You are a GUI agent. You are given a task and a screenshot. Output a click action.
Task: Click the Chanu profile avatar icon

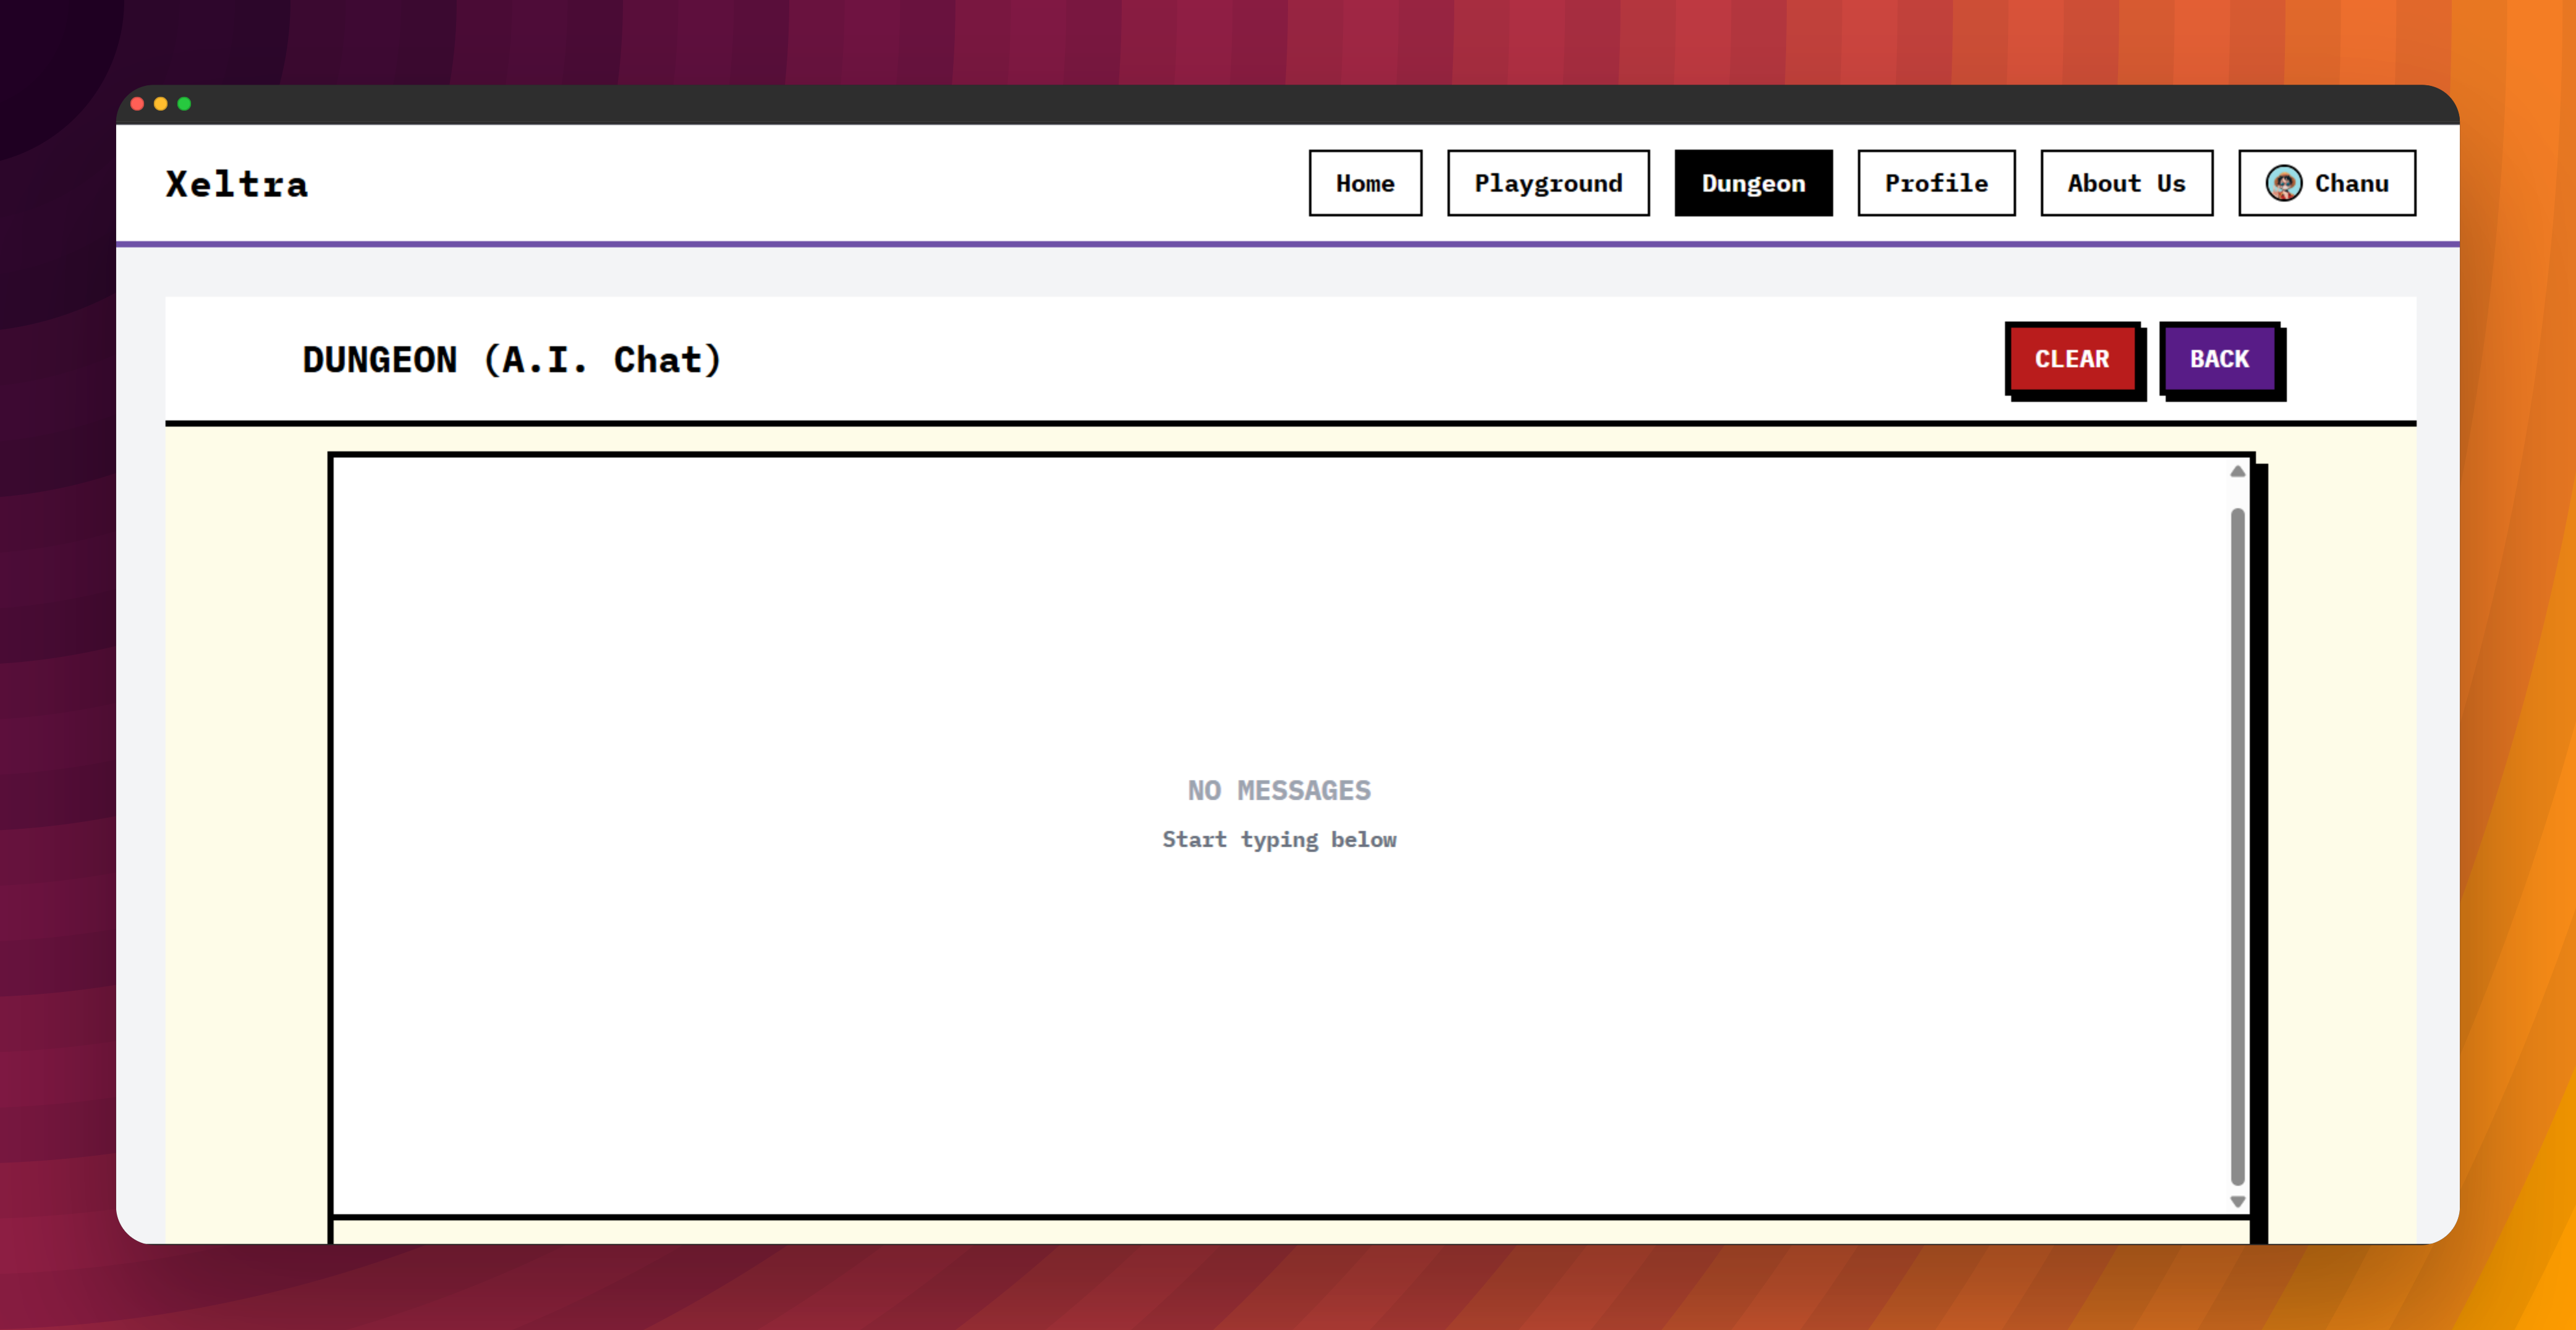click(x=2283, y=183)
